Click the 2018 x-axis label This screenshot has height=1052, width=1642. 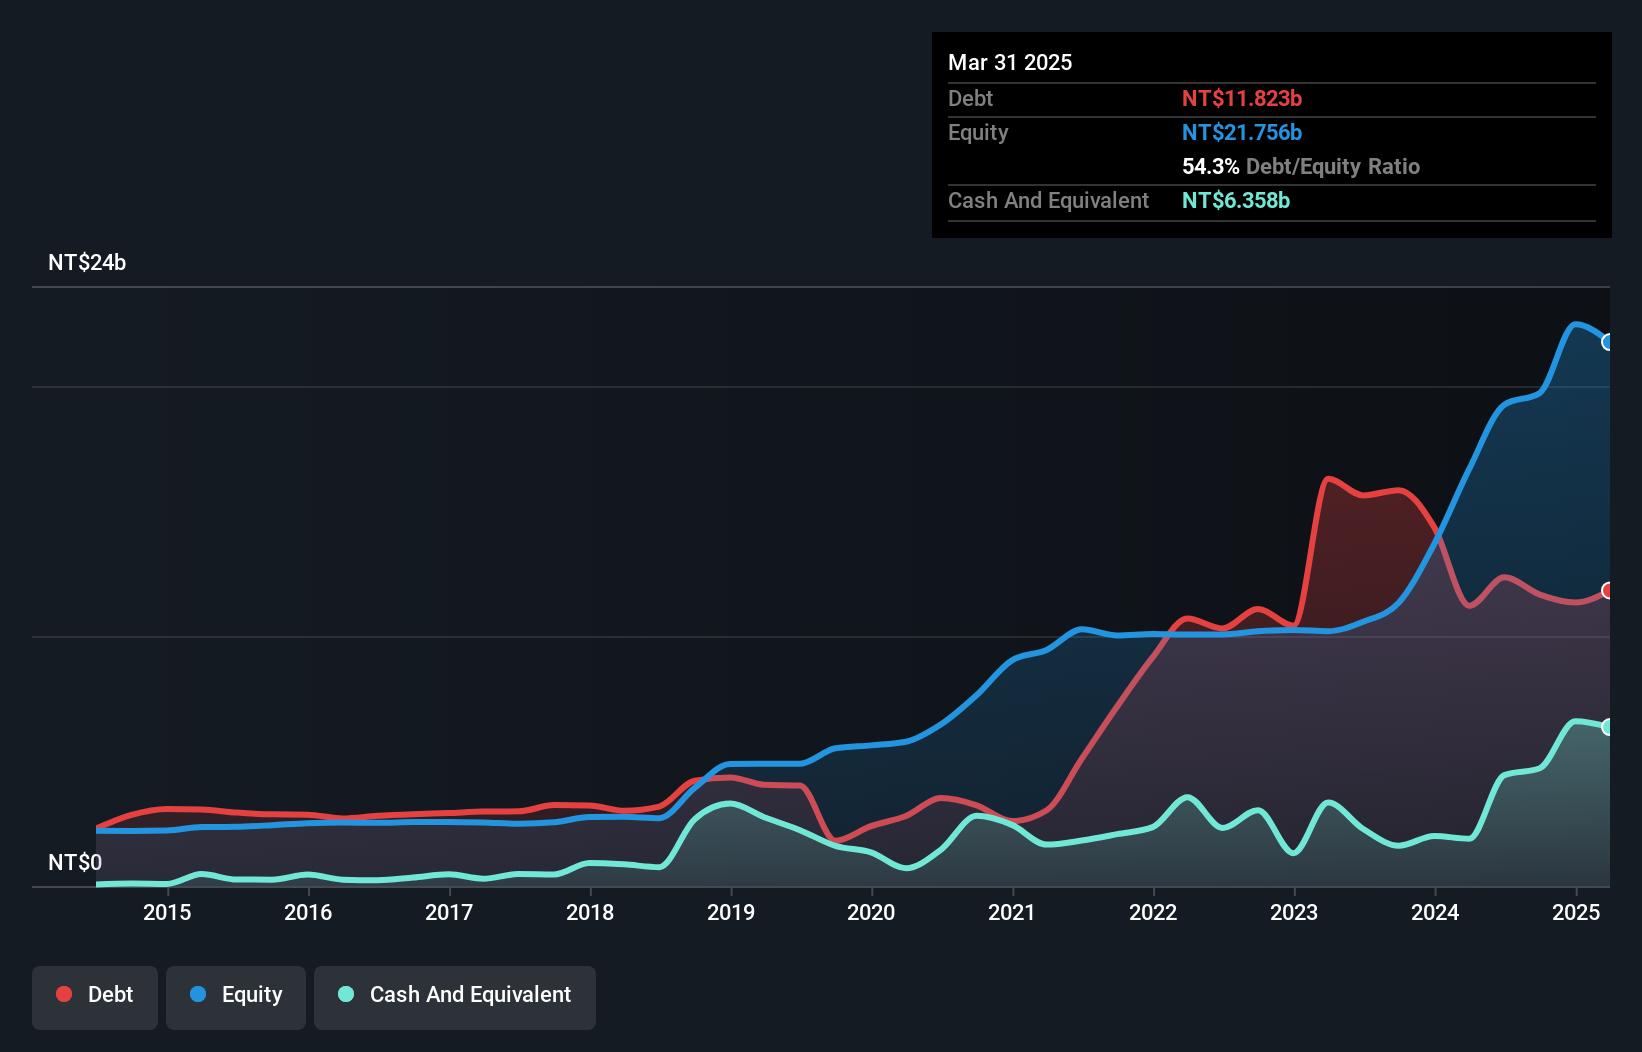tap(590, 912)
